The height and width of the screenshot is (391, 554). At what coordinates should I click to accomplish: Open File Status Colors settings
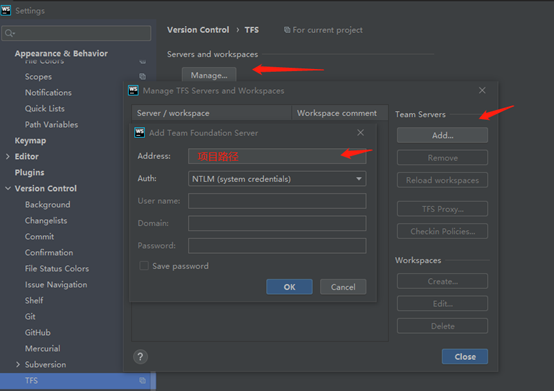click(57, 268)
